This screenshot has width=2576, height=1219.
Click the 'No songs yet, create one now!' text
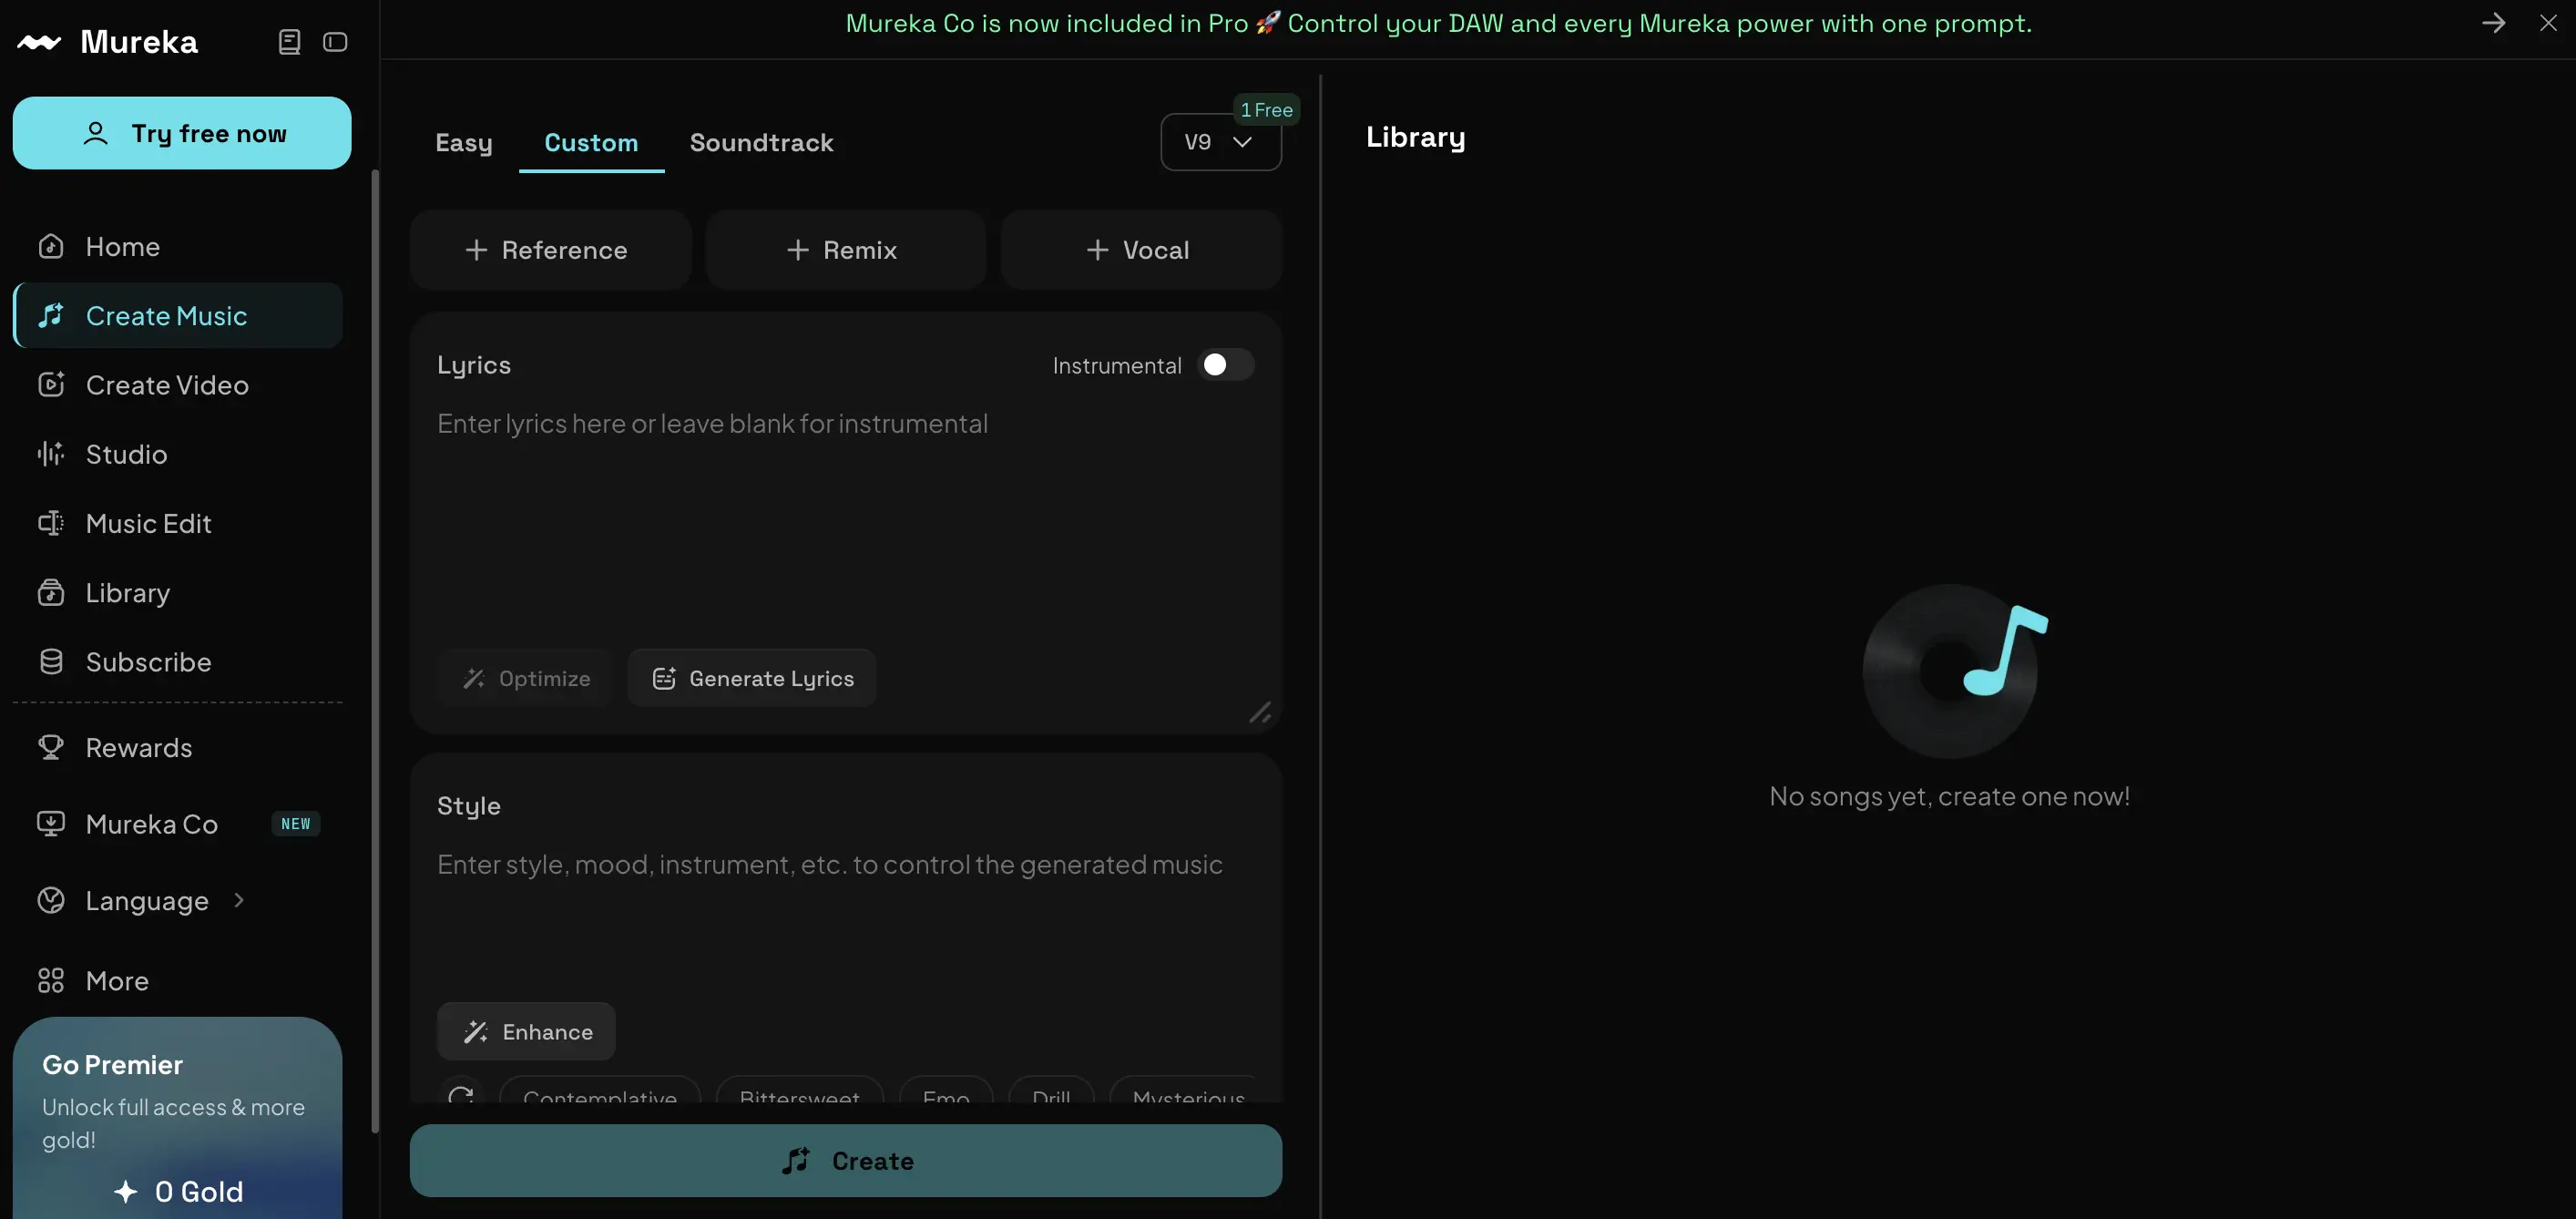(1949, 796)
